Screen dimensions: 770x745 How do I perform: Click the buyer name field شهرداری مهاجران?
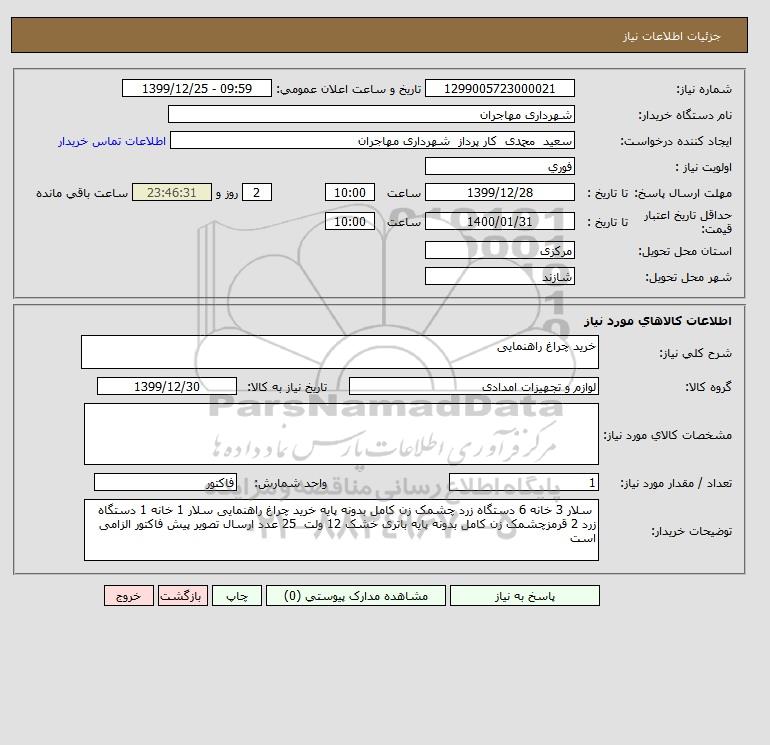click(371, 114)
